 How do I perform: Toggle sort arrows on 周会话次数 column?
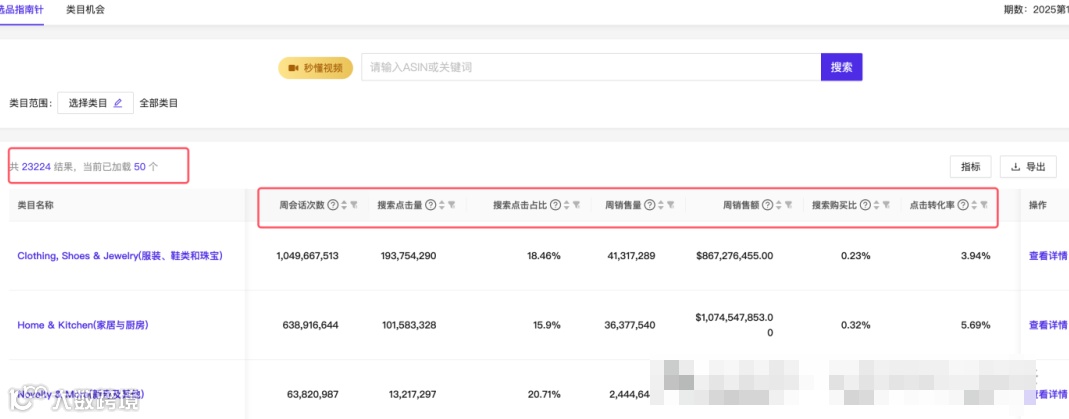[x=344, y=204]
